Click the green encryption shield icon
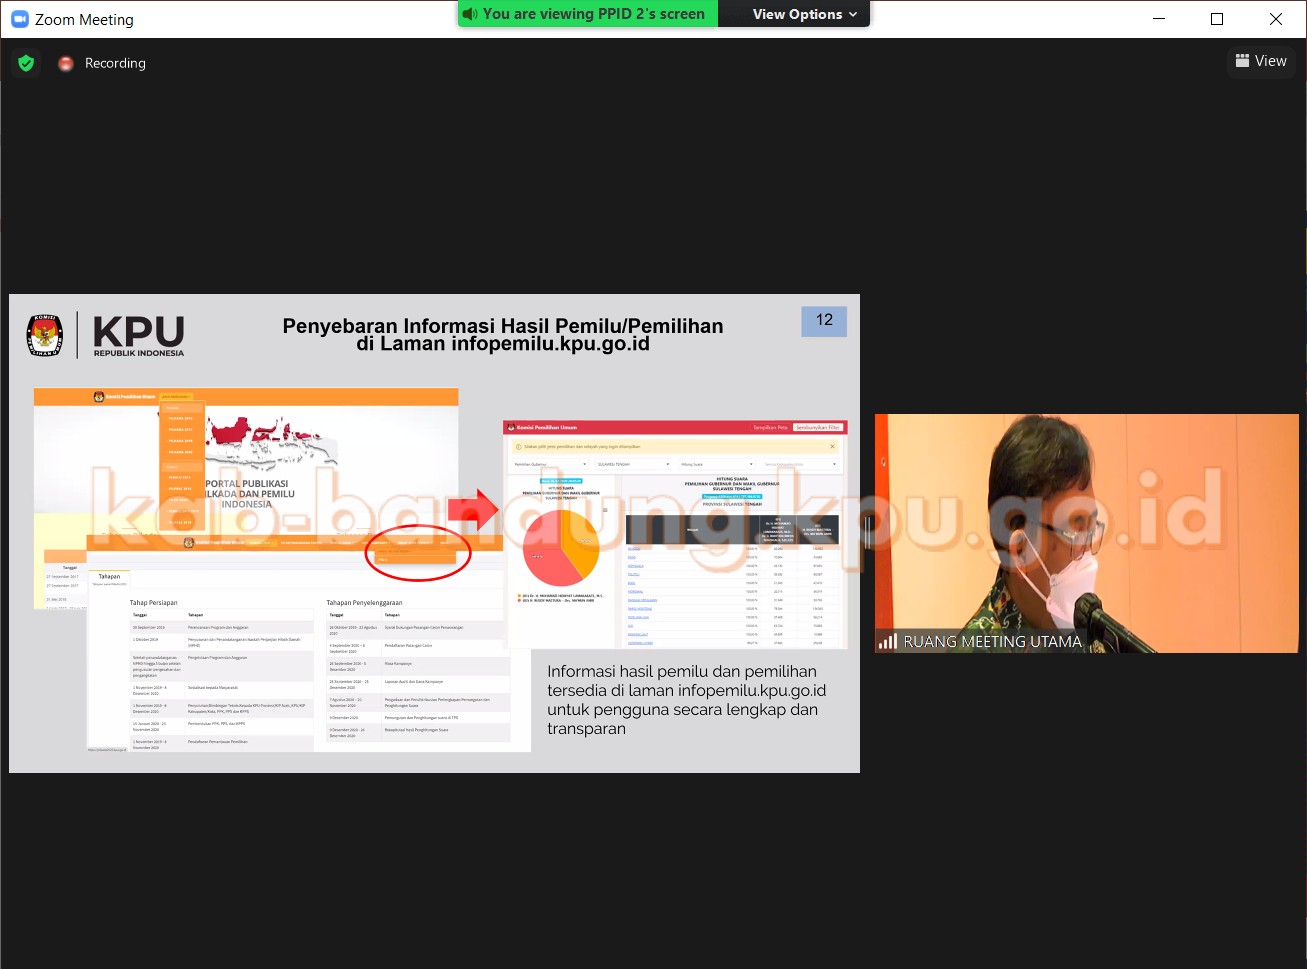Screen dimensions: 1307x969 (27, 63)
